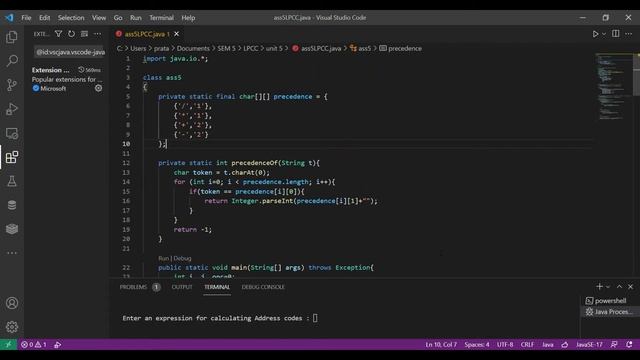Viewport: 640px width, 360px height.
Task: Open the Help menu
Action: (x=188, y=18)
